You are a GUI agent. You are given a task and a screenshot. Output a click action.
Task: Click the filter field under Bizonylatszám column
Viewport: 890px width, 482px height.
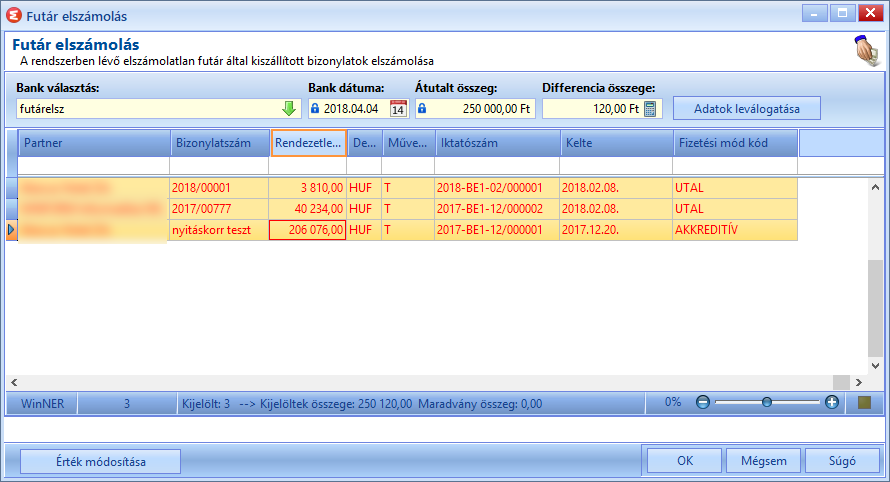219,166
